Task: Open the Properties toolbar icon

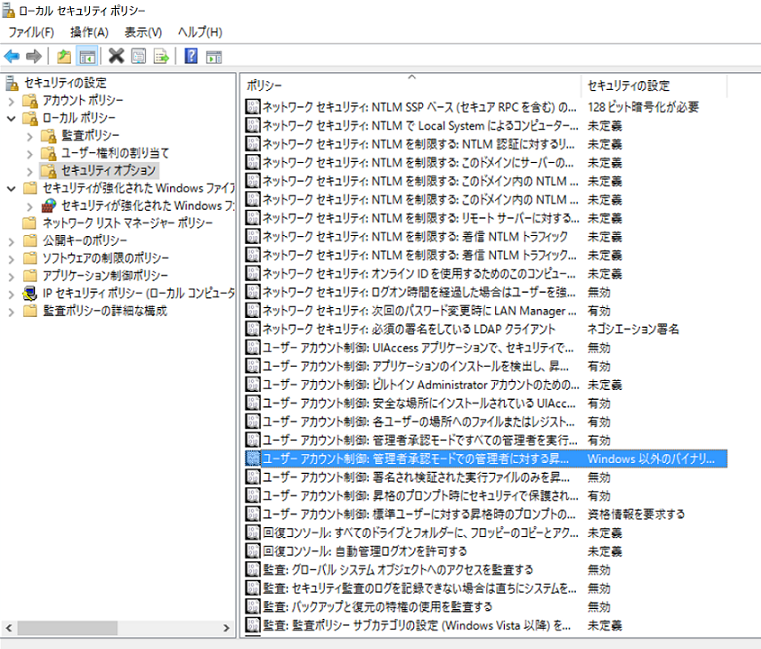Action: click(138, 56)
